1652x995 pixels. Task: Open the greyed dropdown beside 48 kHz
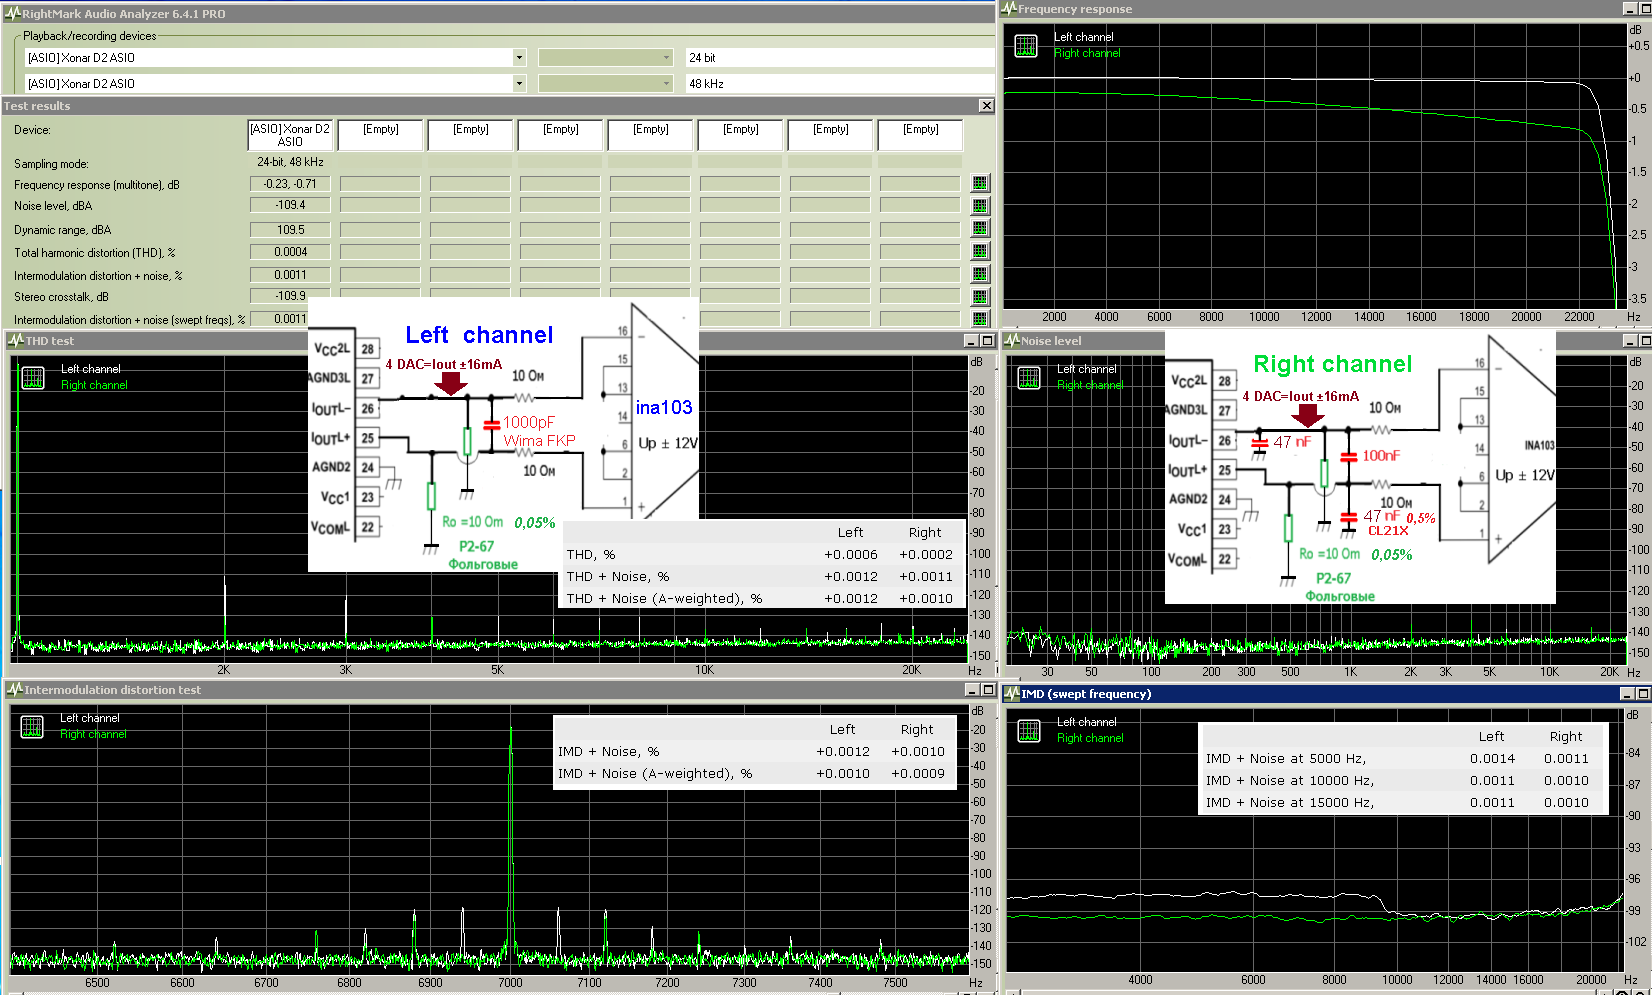click(x=606, y=84)
